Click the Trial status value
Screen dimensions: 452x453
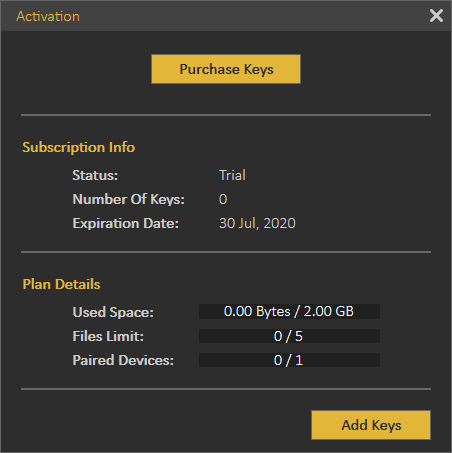point(232,175)
